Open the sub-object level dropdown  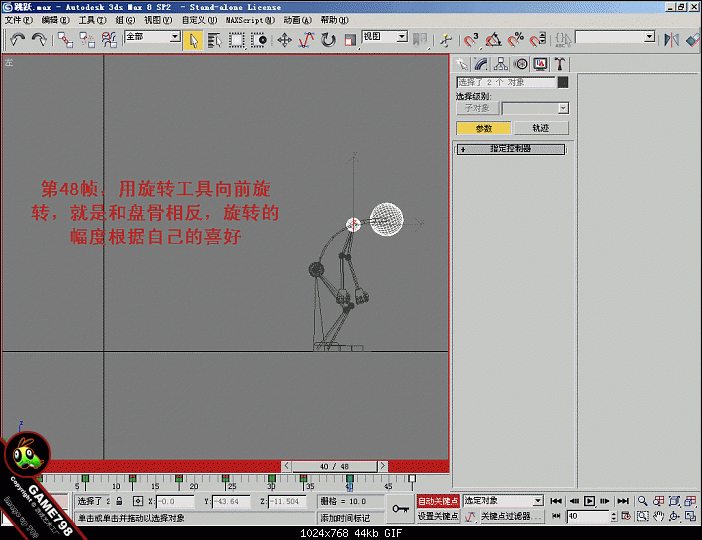[x=535, y=108]
